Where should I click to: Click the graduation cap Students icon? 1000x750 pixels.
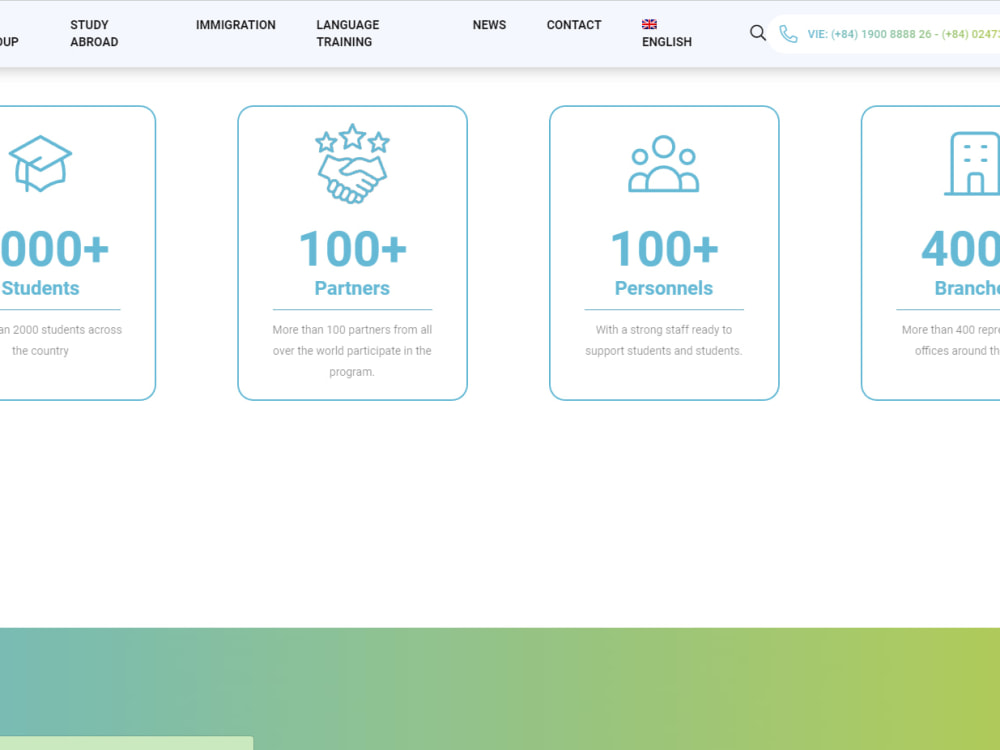[40, 163]
